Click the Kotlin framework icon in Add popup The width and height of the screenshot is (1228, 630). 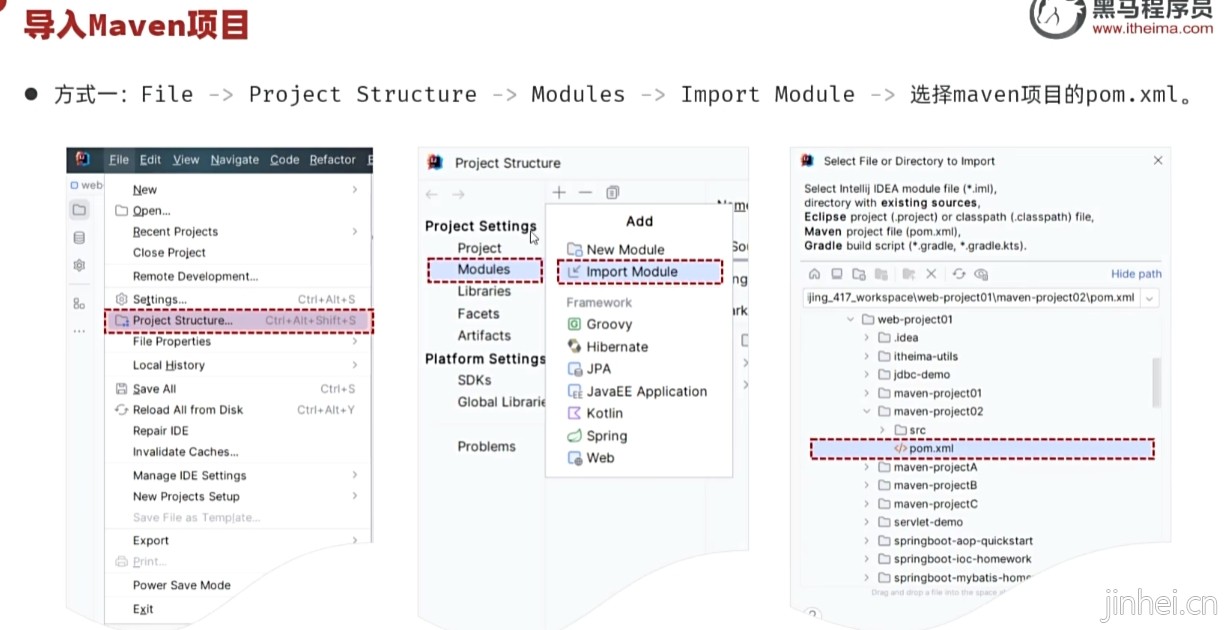click(574, 413)
